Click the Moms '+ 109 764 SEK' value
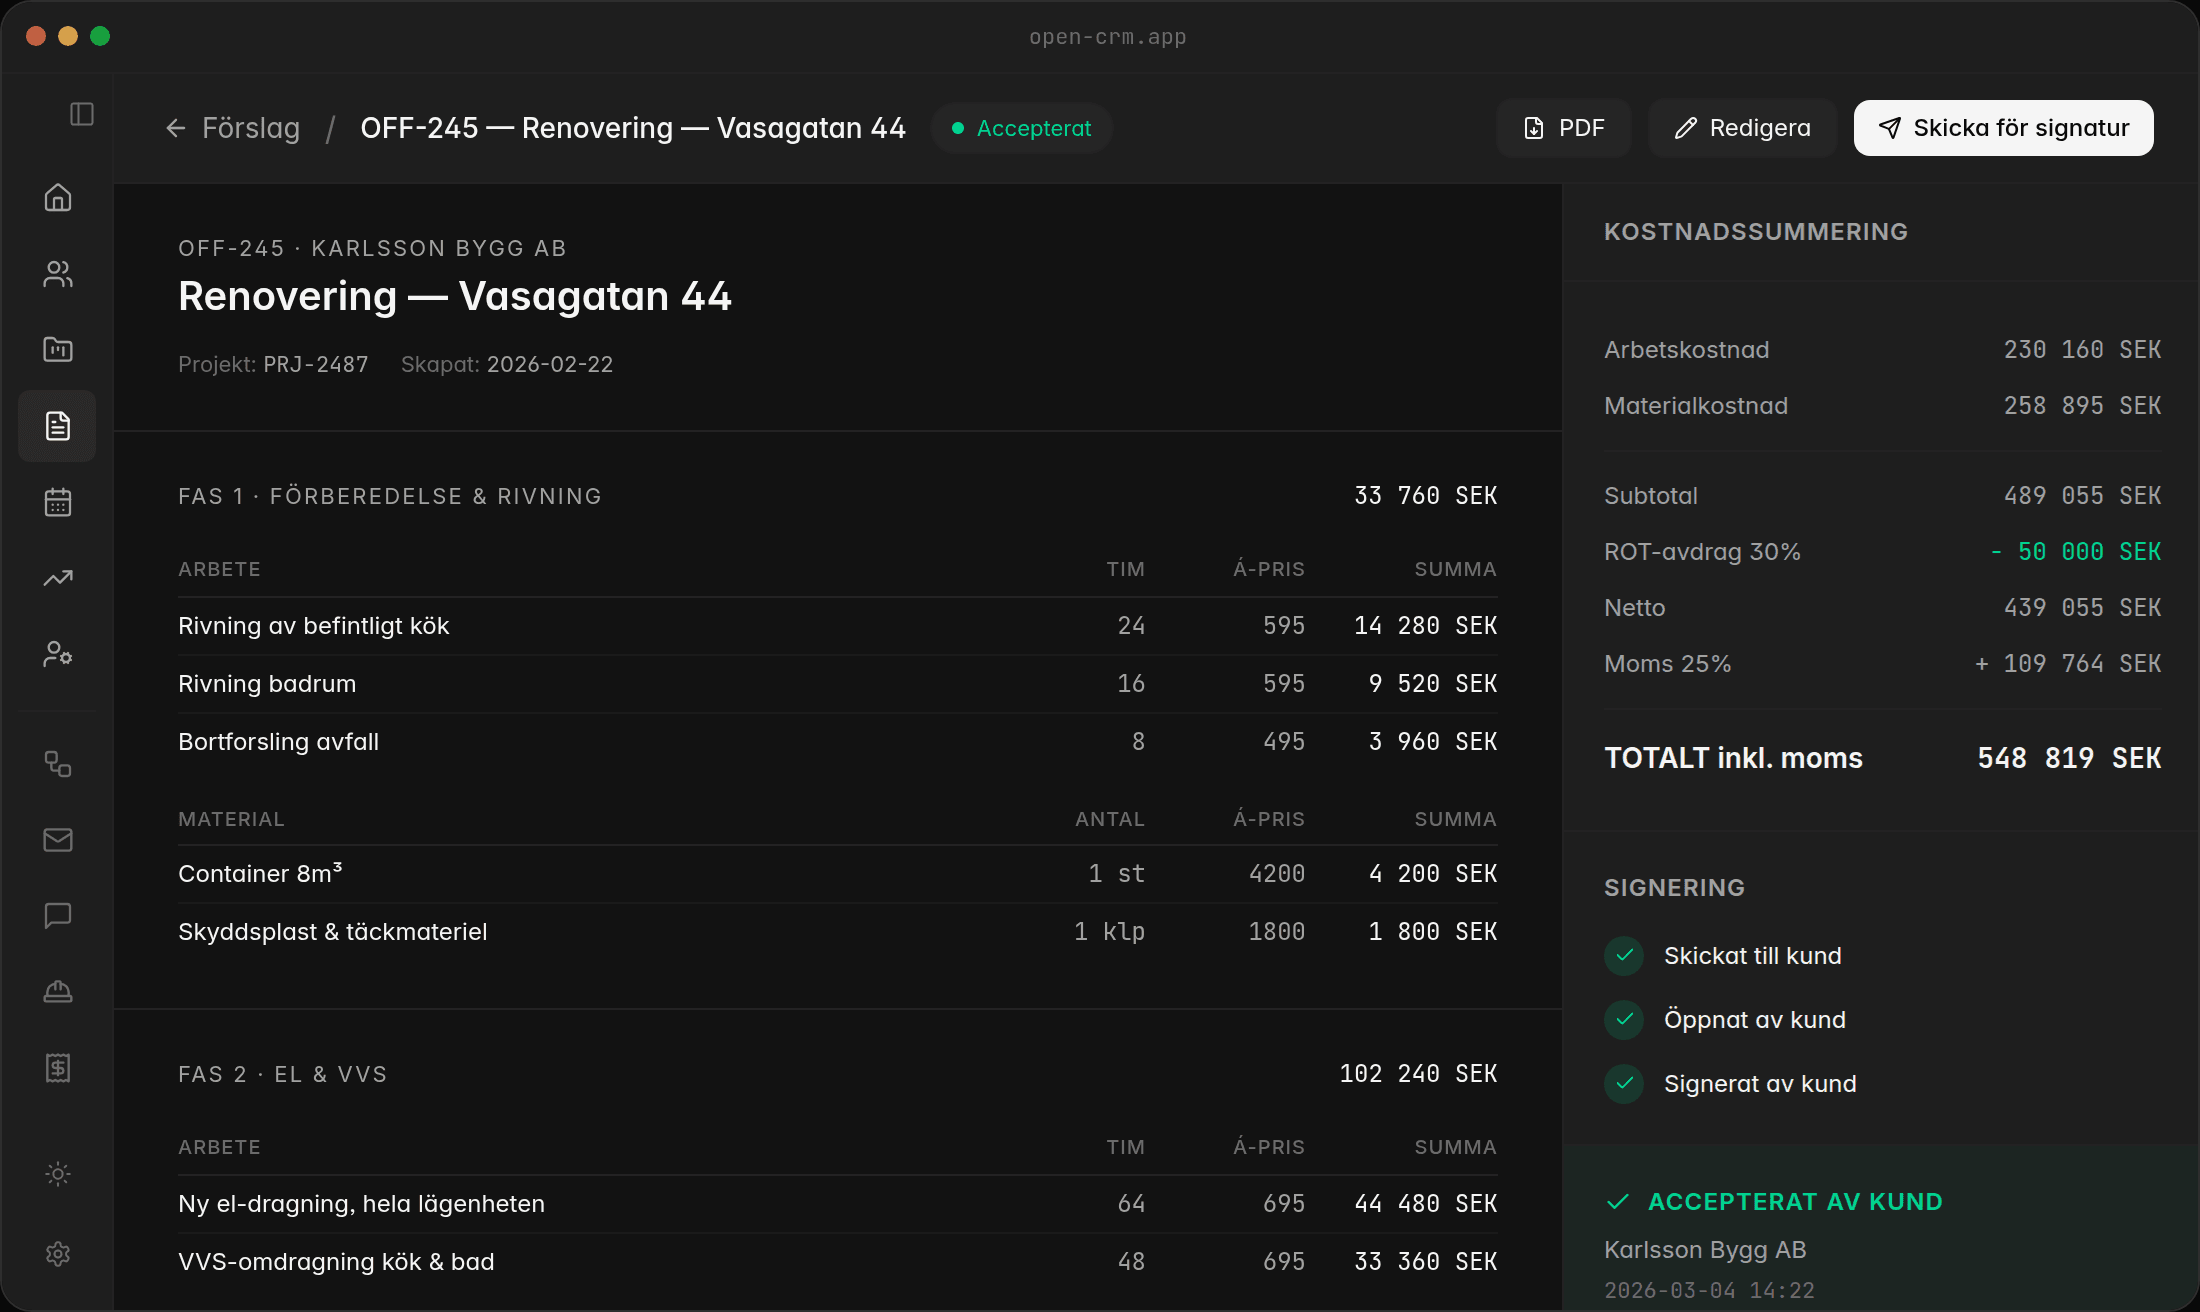Screen dimensions: 2200x1312 pyautogui.click(x=2068, y=664)
